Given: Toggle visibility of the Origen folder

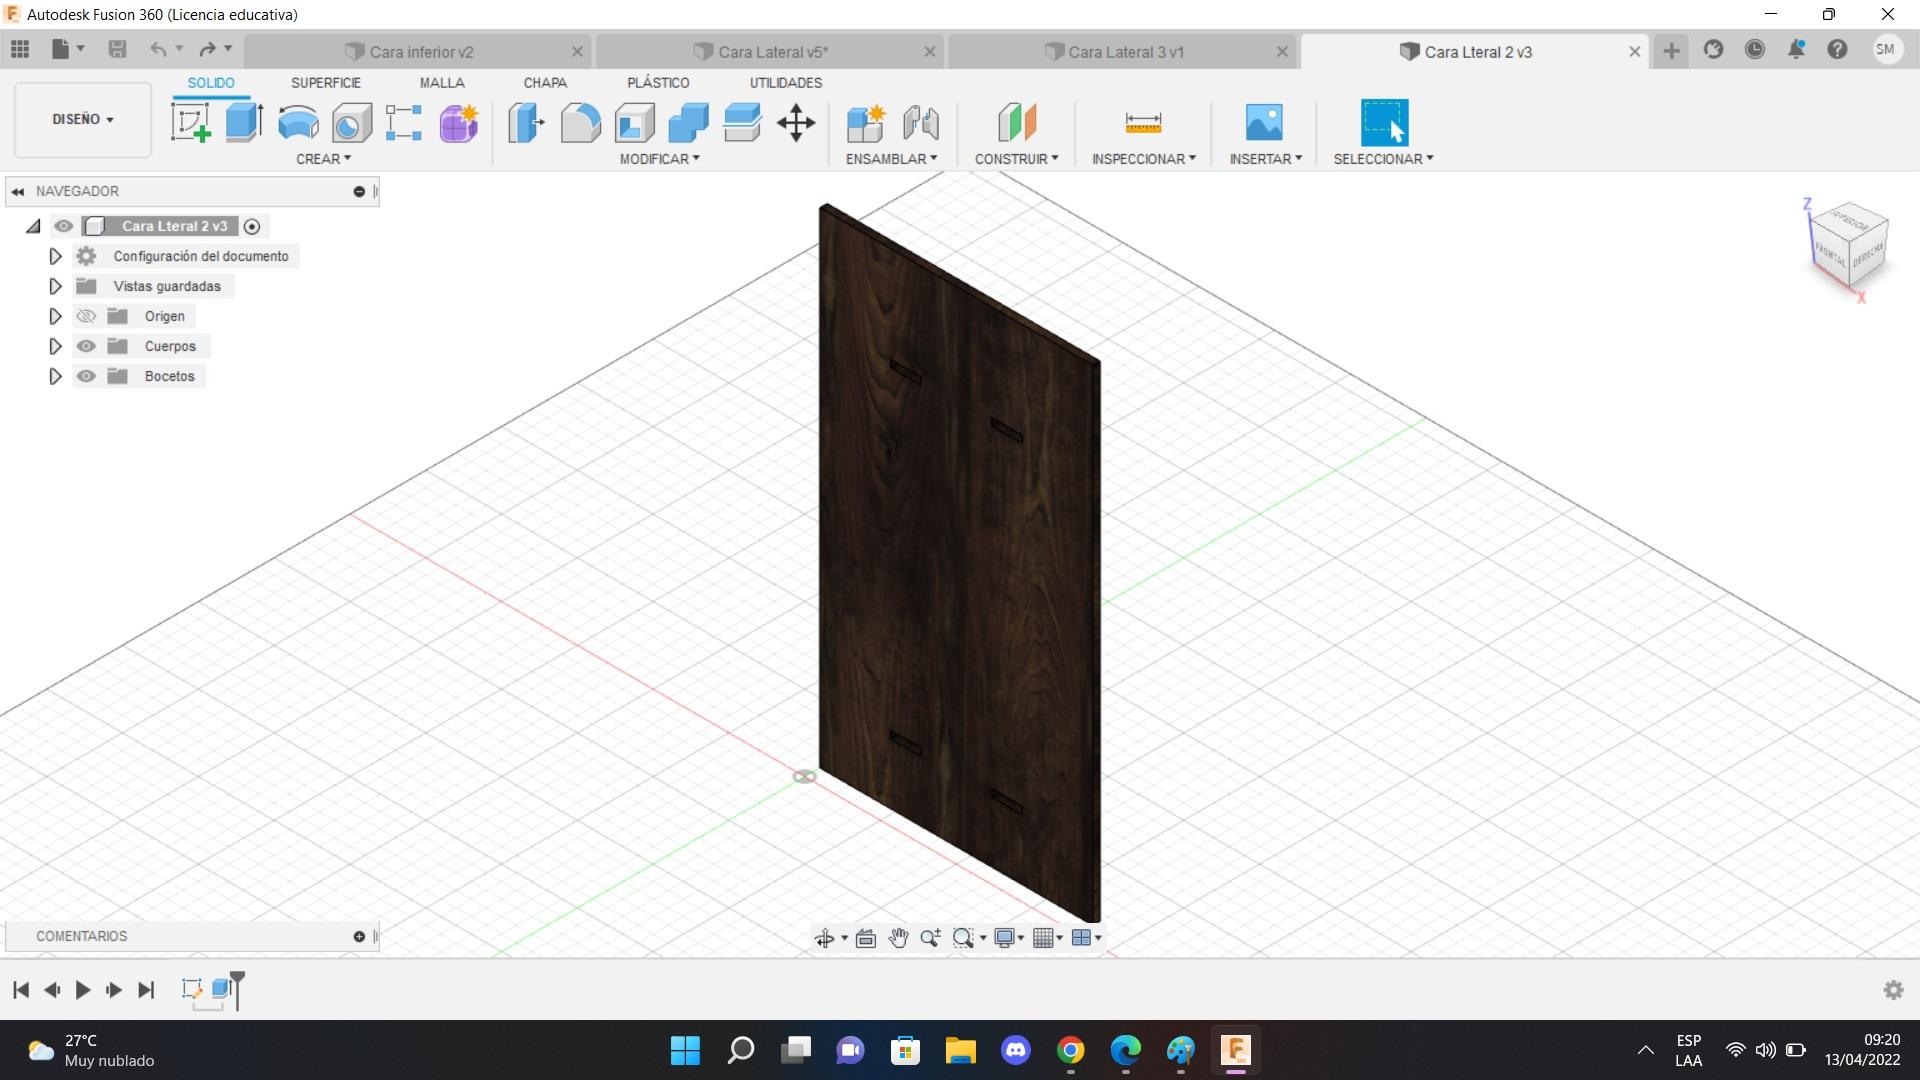Looking at the screenshot, I should point(87,316).
